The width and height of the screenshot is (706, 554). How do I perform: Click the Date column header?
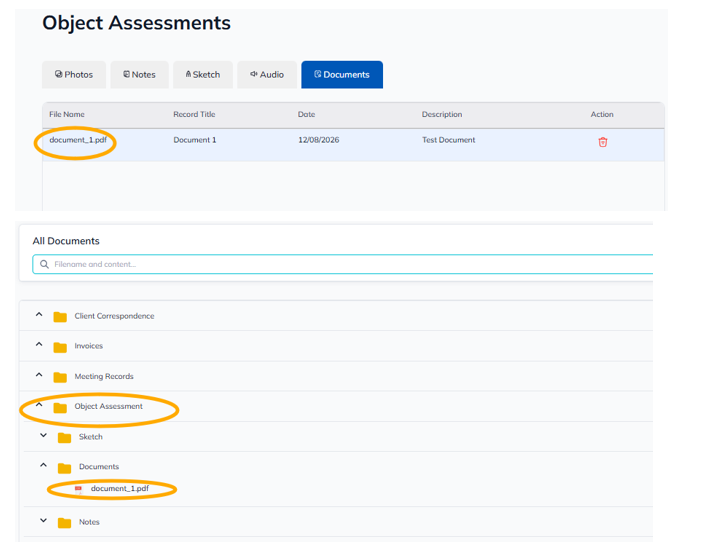(306, 114)
